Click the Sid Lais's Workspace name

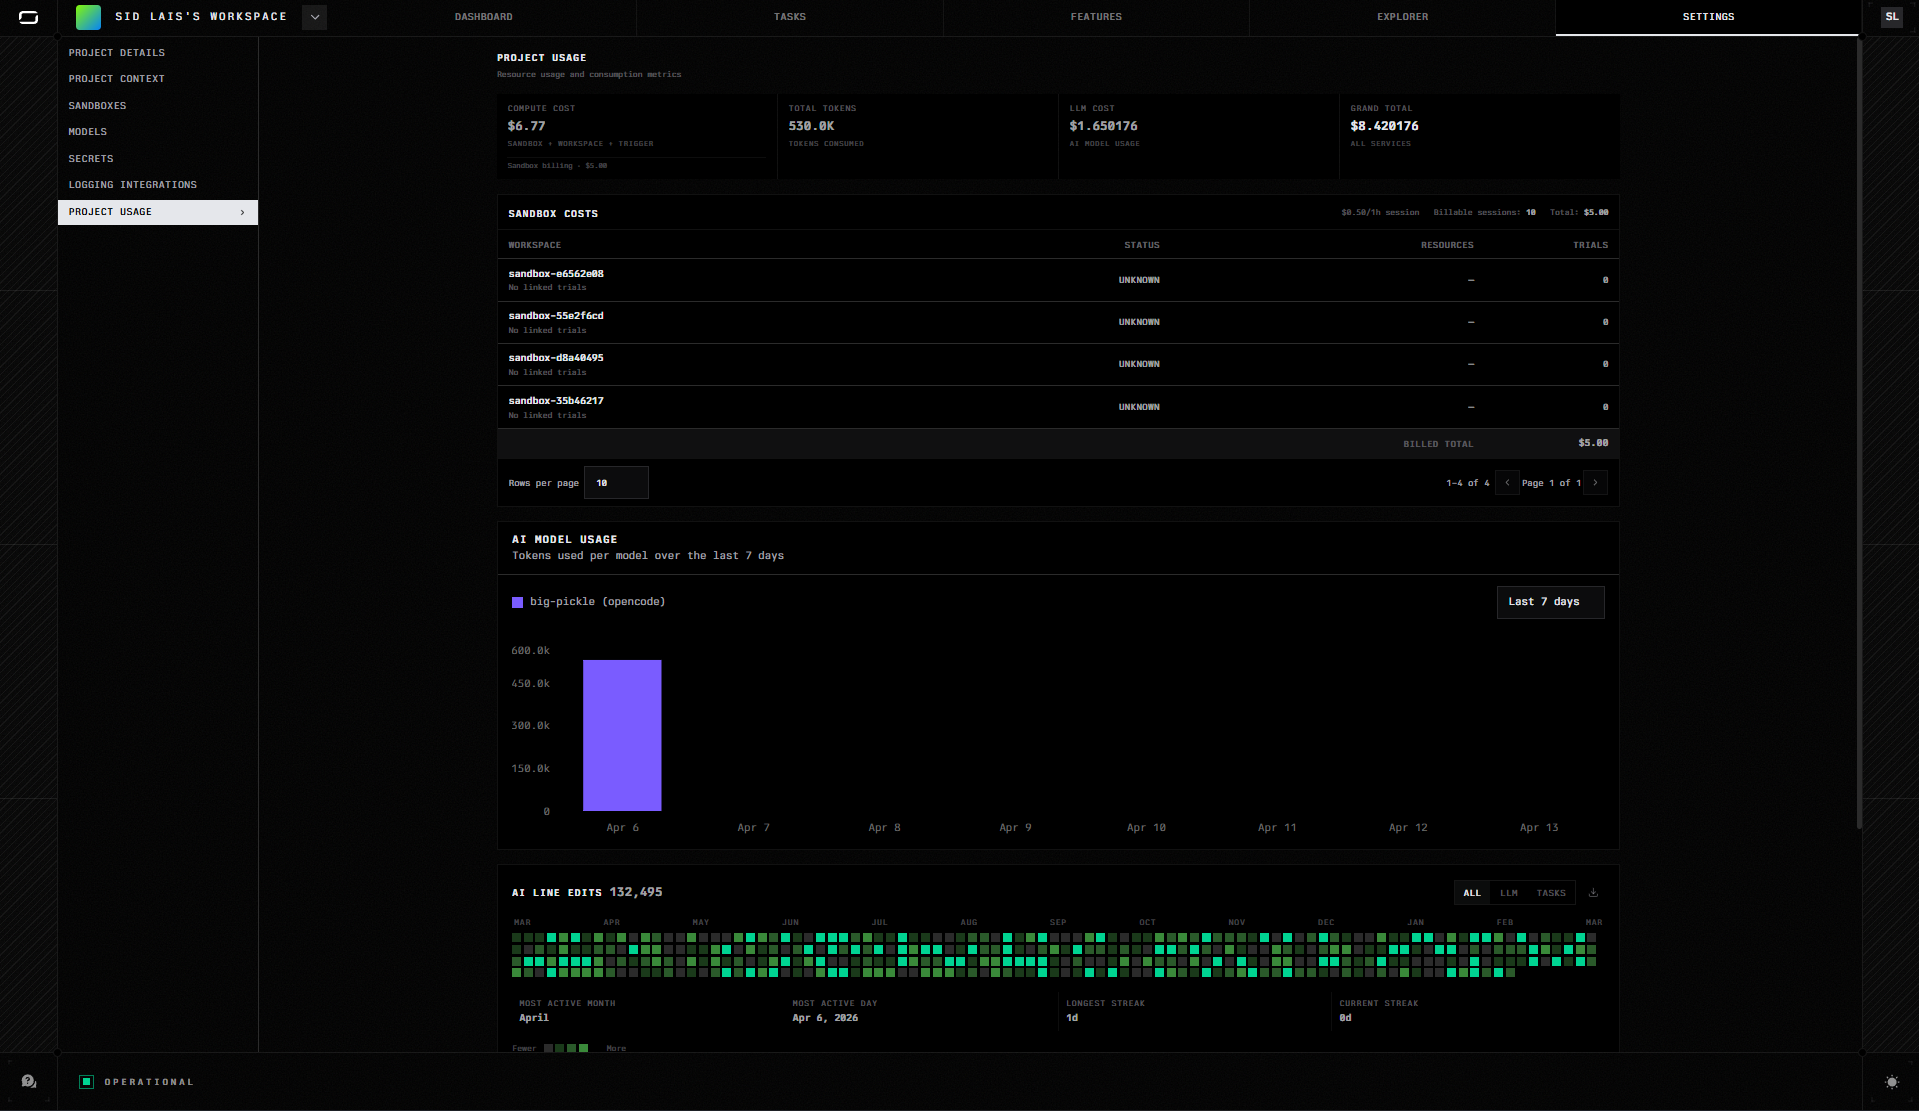[x=201, y=17]
